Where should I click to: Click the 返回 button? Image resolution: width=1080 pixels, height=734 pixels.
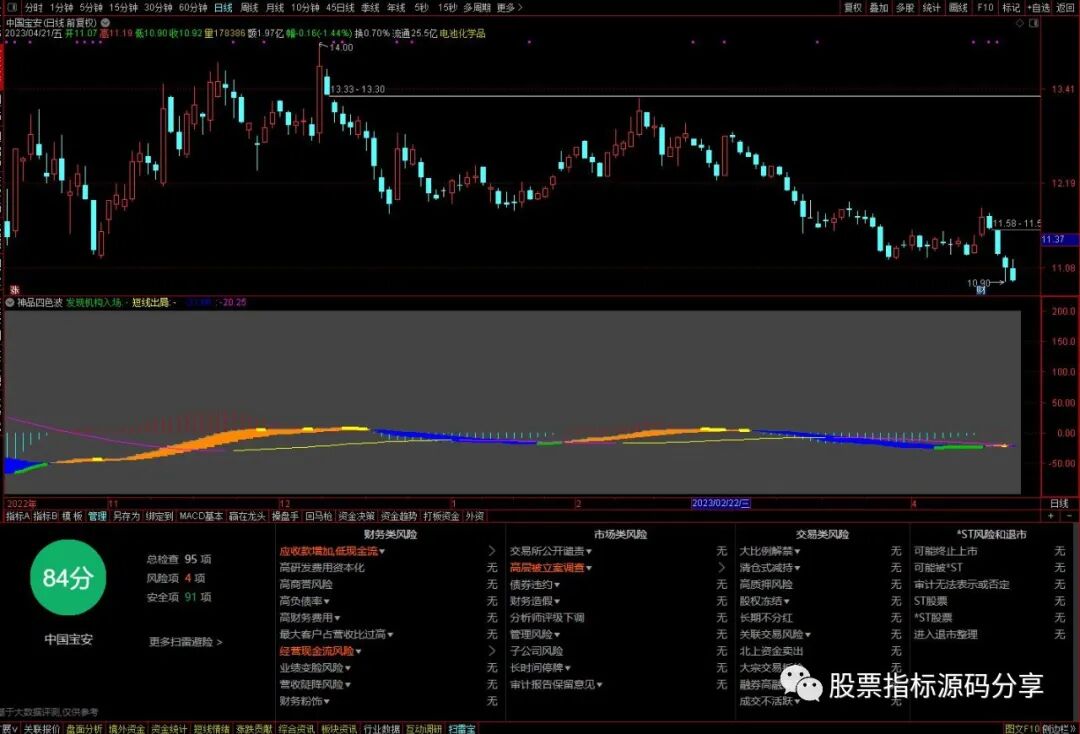[1066, 8]
